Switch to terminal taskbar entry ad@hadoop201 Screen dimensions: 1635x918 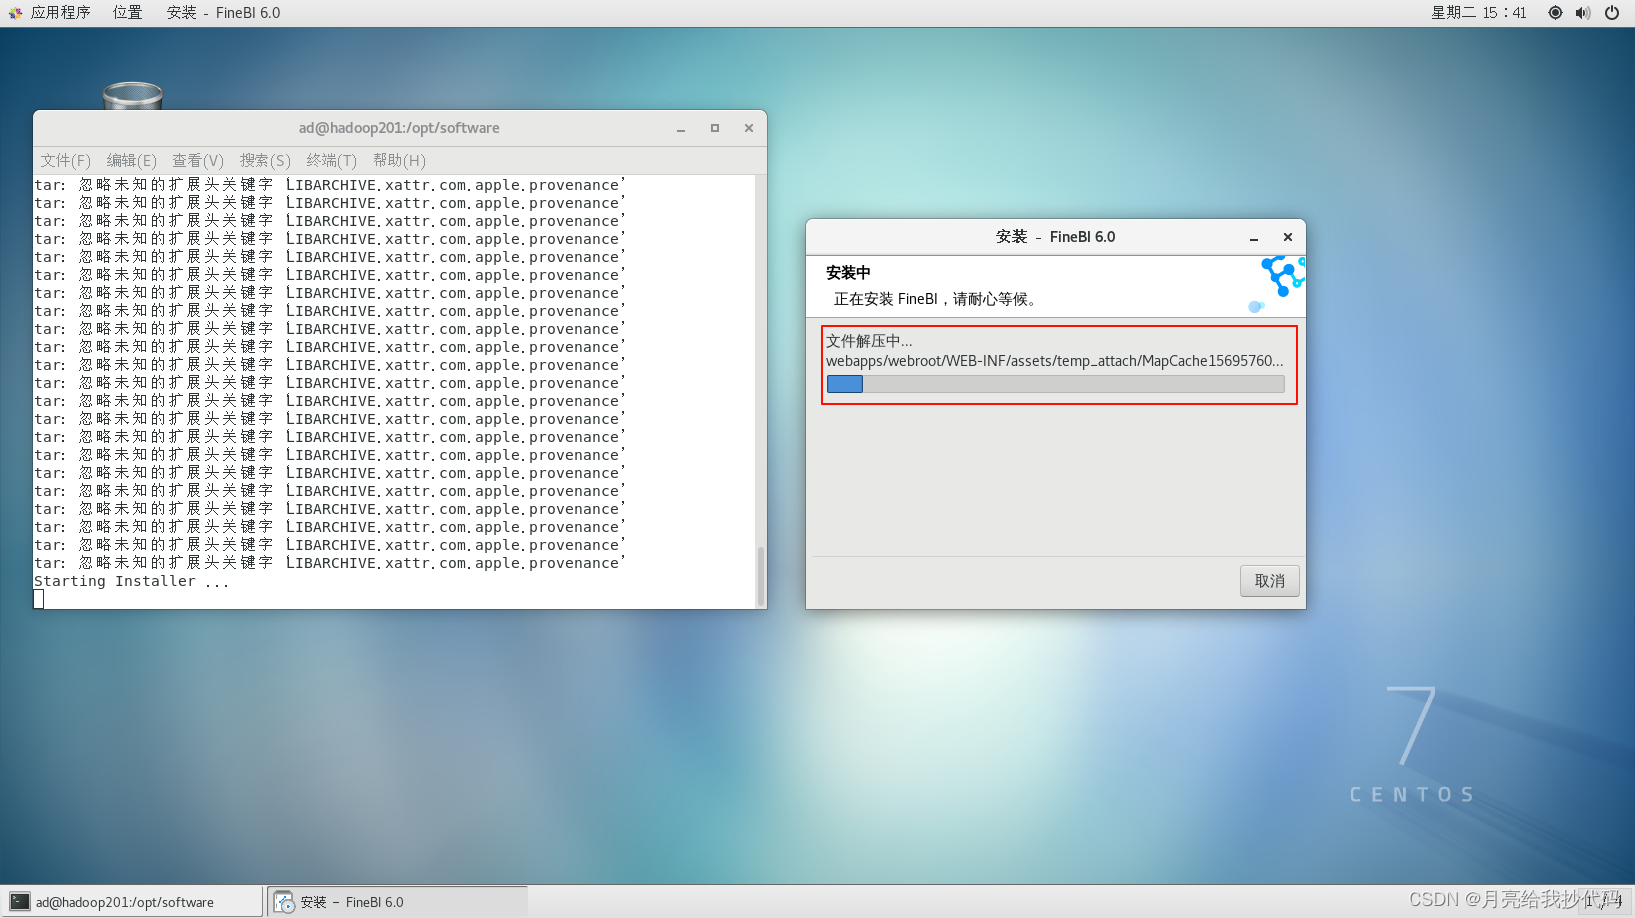pos(132,902)
